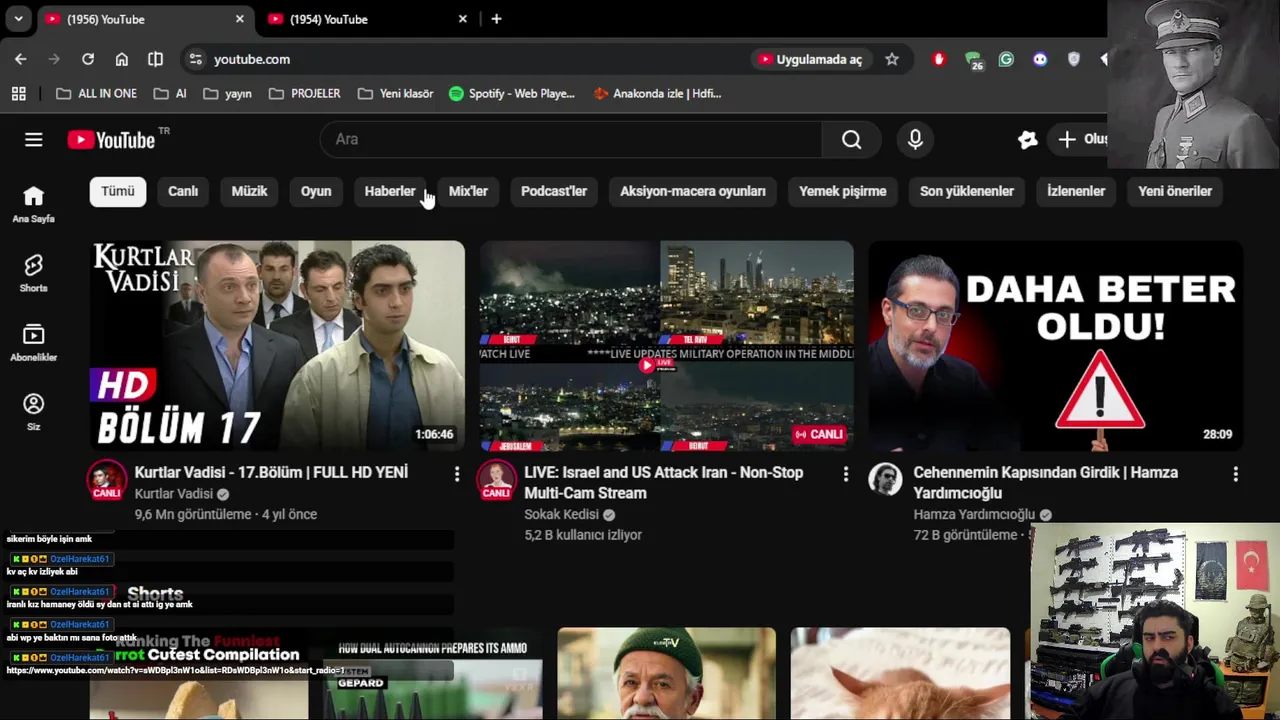Image resolution: width=1280 pixels, height=720 pixels.
Task: Open the YouTube hamburger guide menu
Action: pos(34,140)
